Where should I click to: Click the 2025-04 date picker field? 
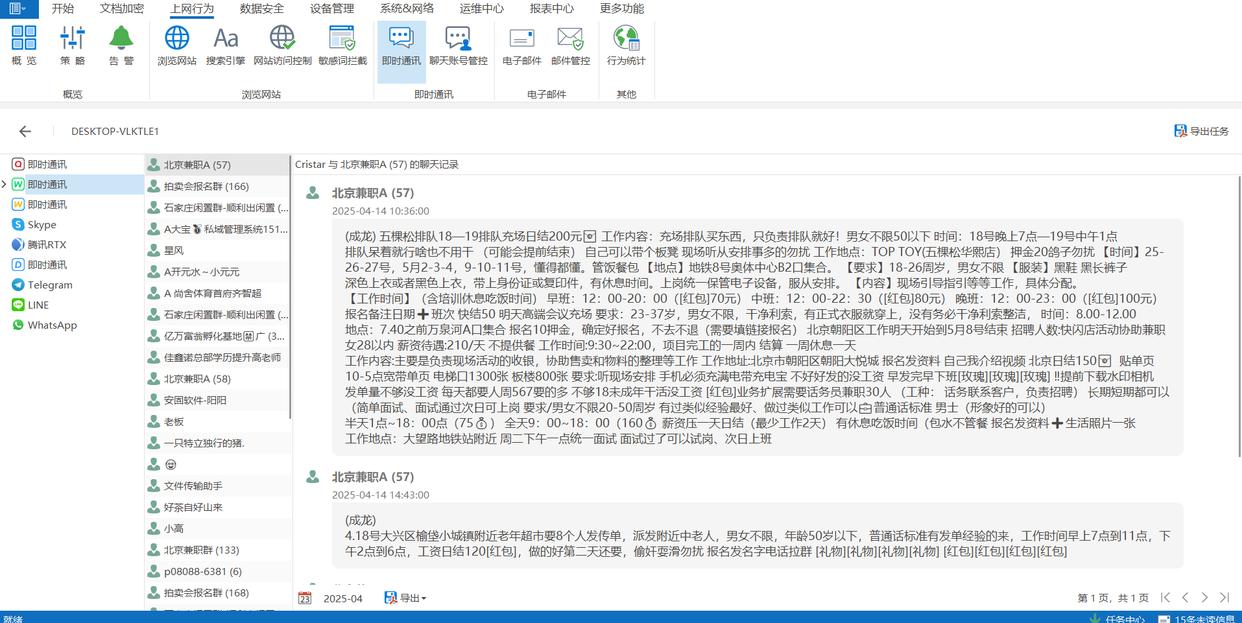343,598
